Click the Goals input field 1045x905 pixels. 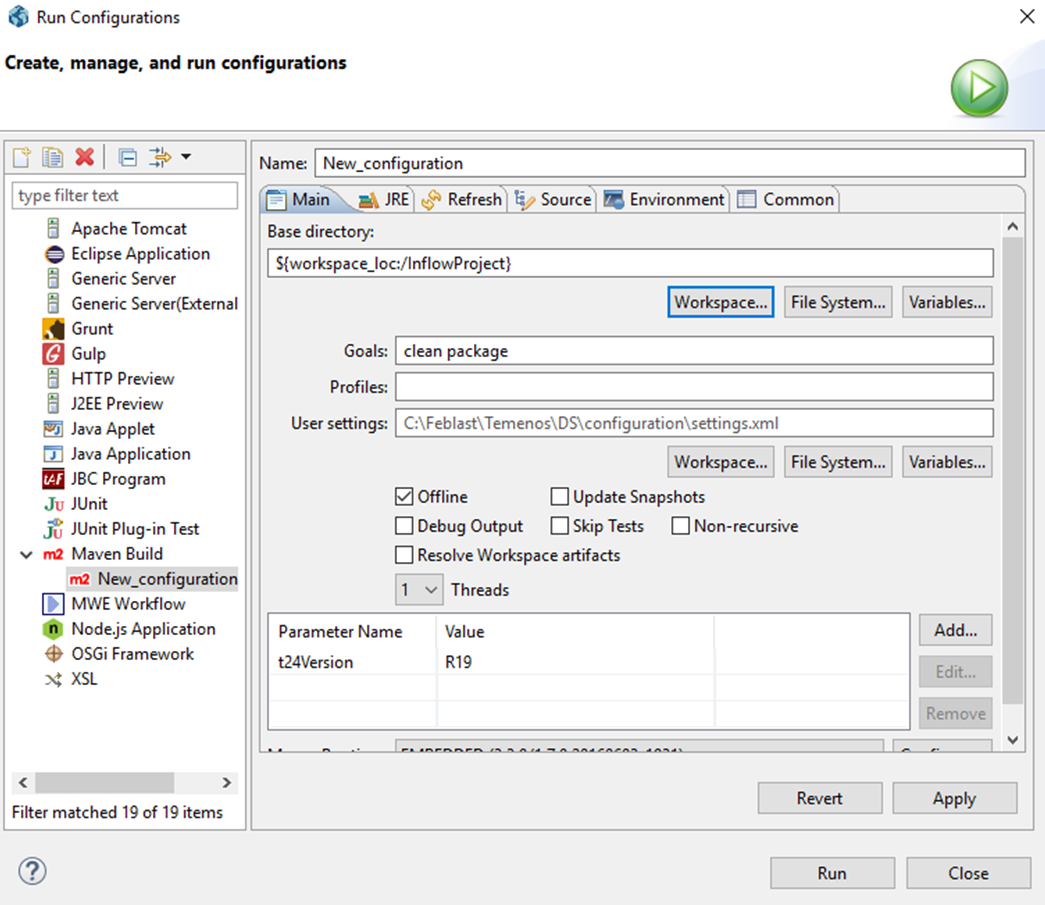coord(693,351)
